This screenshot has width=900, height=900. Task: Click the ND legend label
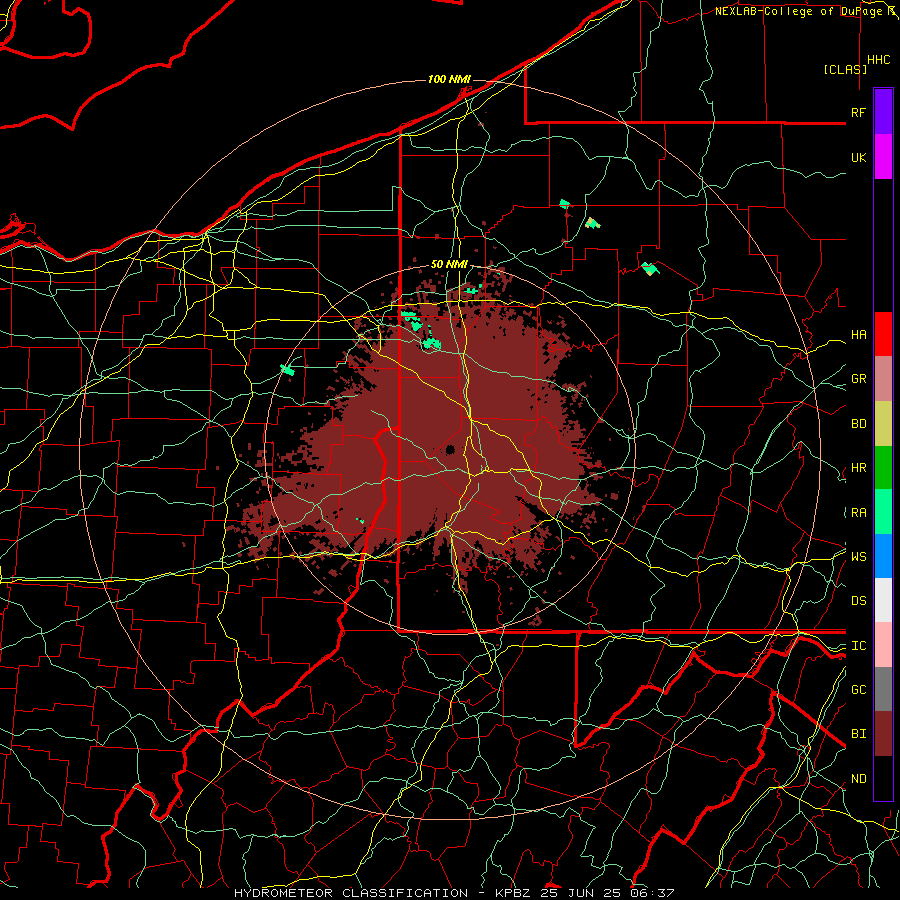coord(858,779)
